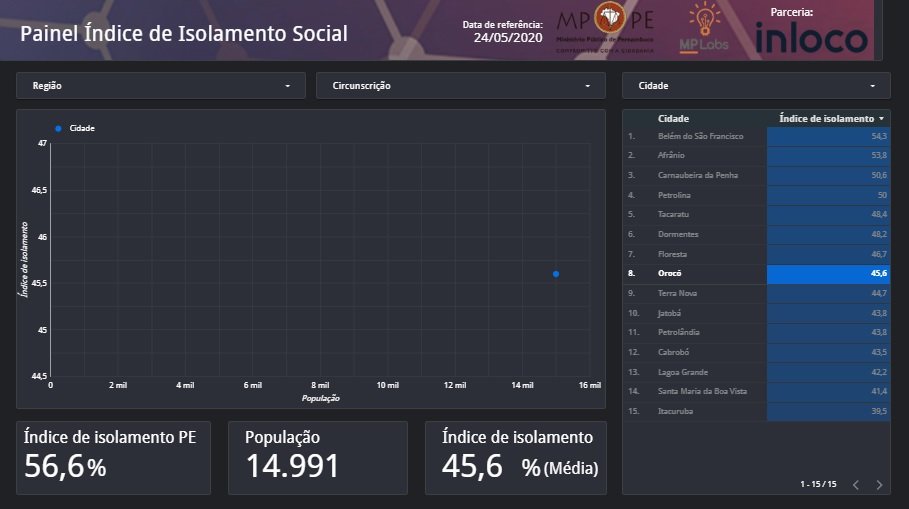Click the MP Labs lightbulb logo
Viewport: 909px width, 509px height.
pyautogui.click(x=704, y=27)
